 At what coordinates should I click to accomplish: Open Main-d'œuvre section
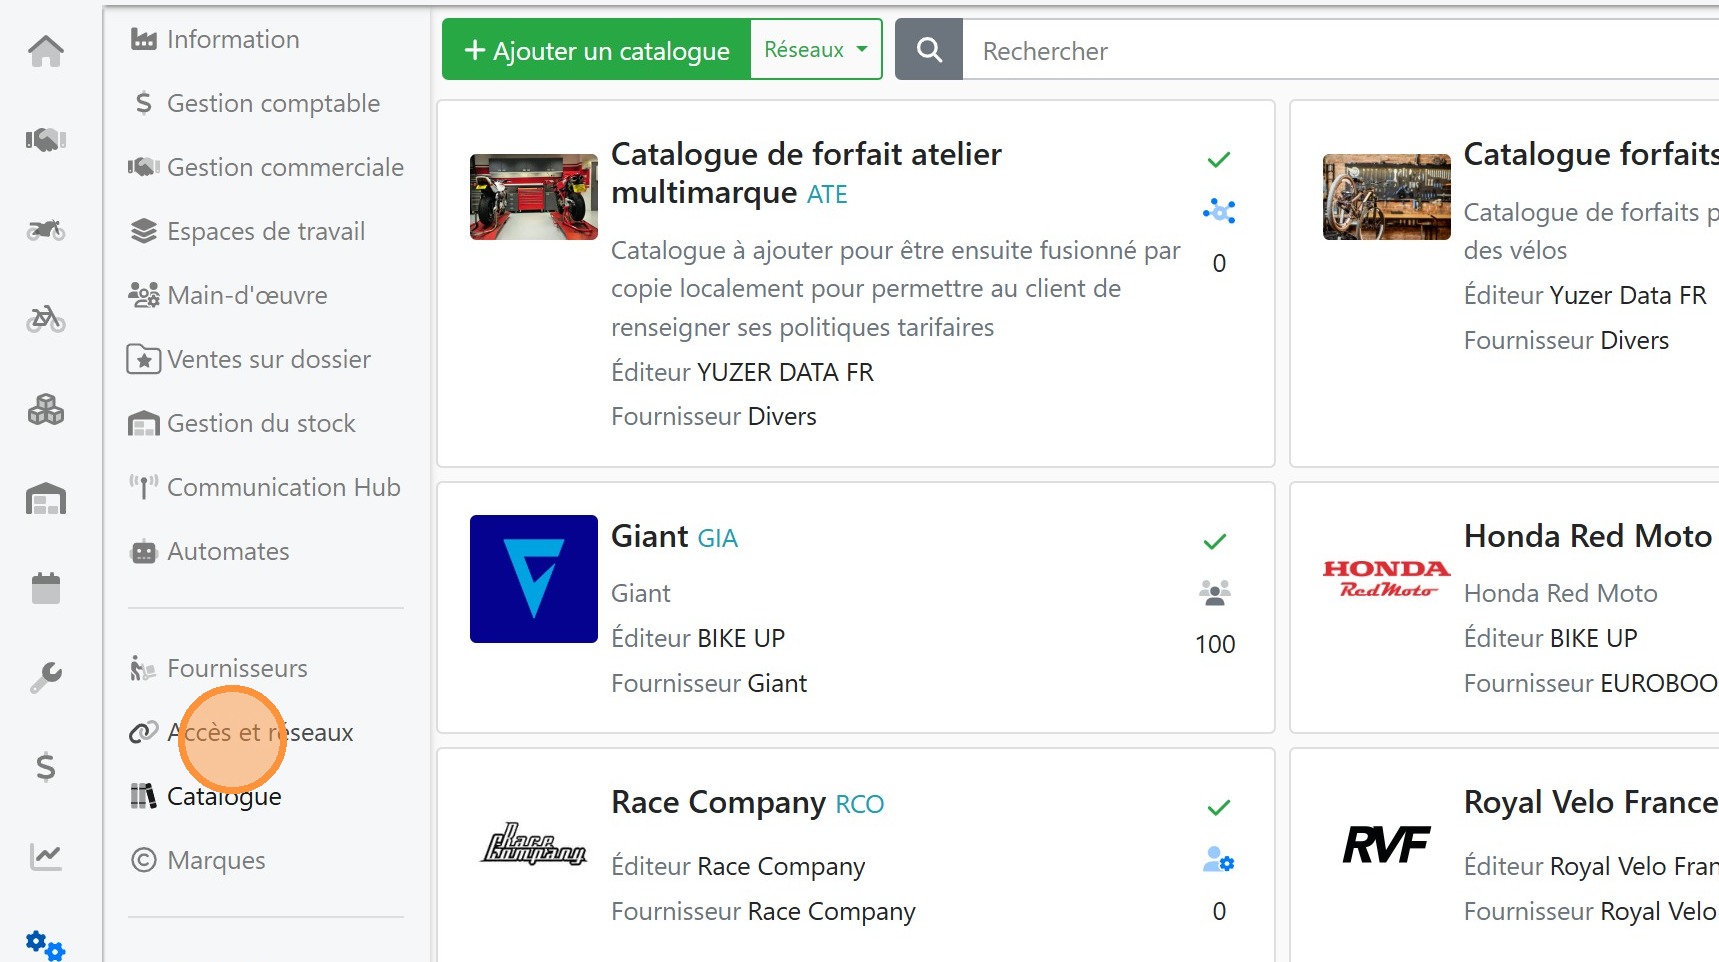pos(228,295)
